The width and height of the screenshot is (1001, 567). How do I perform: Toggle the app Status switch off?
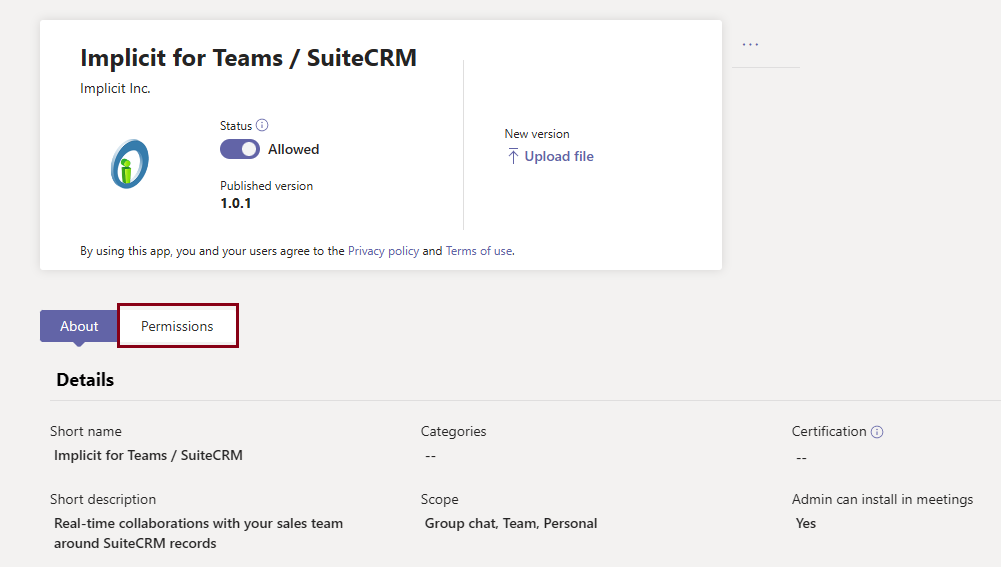point(240,149)
